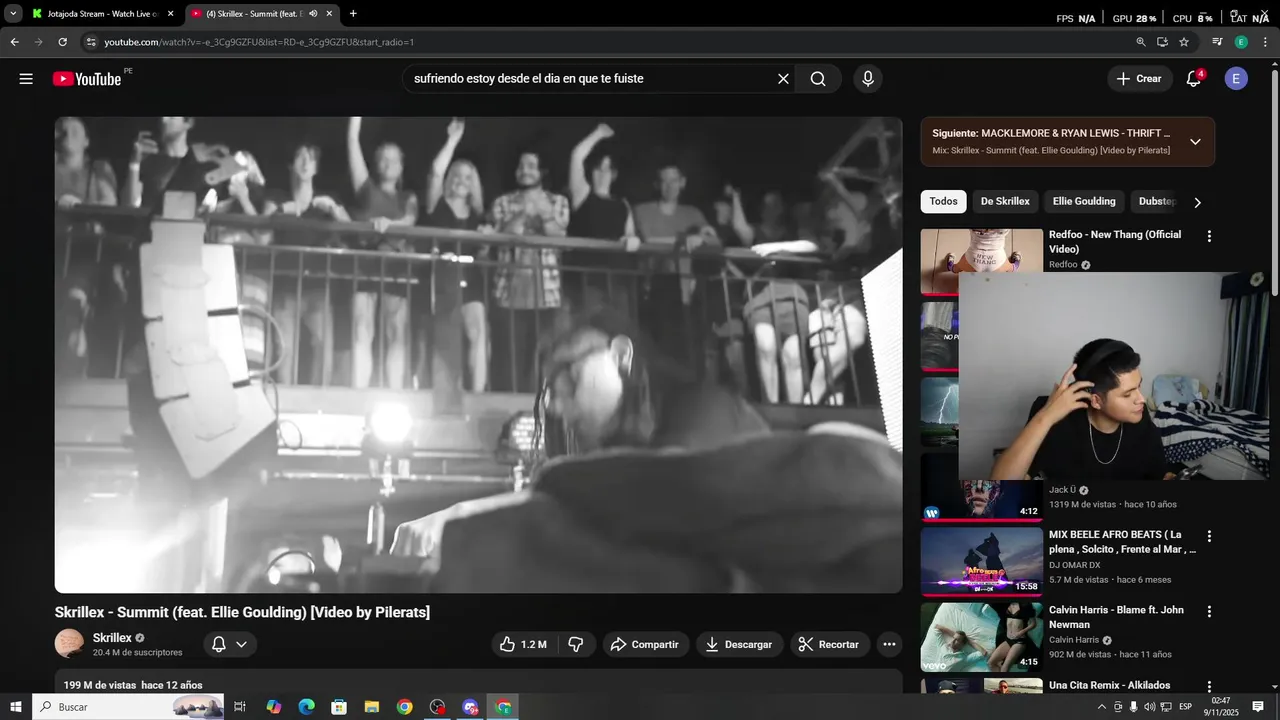The height and width of the screenshot is (720, 1280).
Task: Dislike the video with thumbs down
Action: 576,644
